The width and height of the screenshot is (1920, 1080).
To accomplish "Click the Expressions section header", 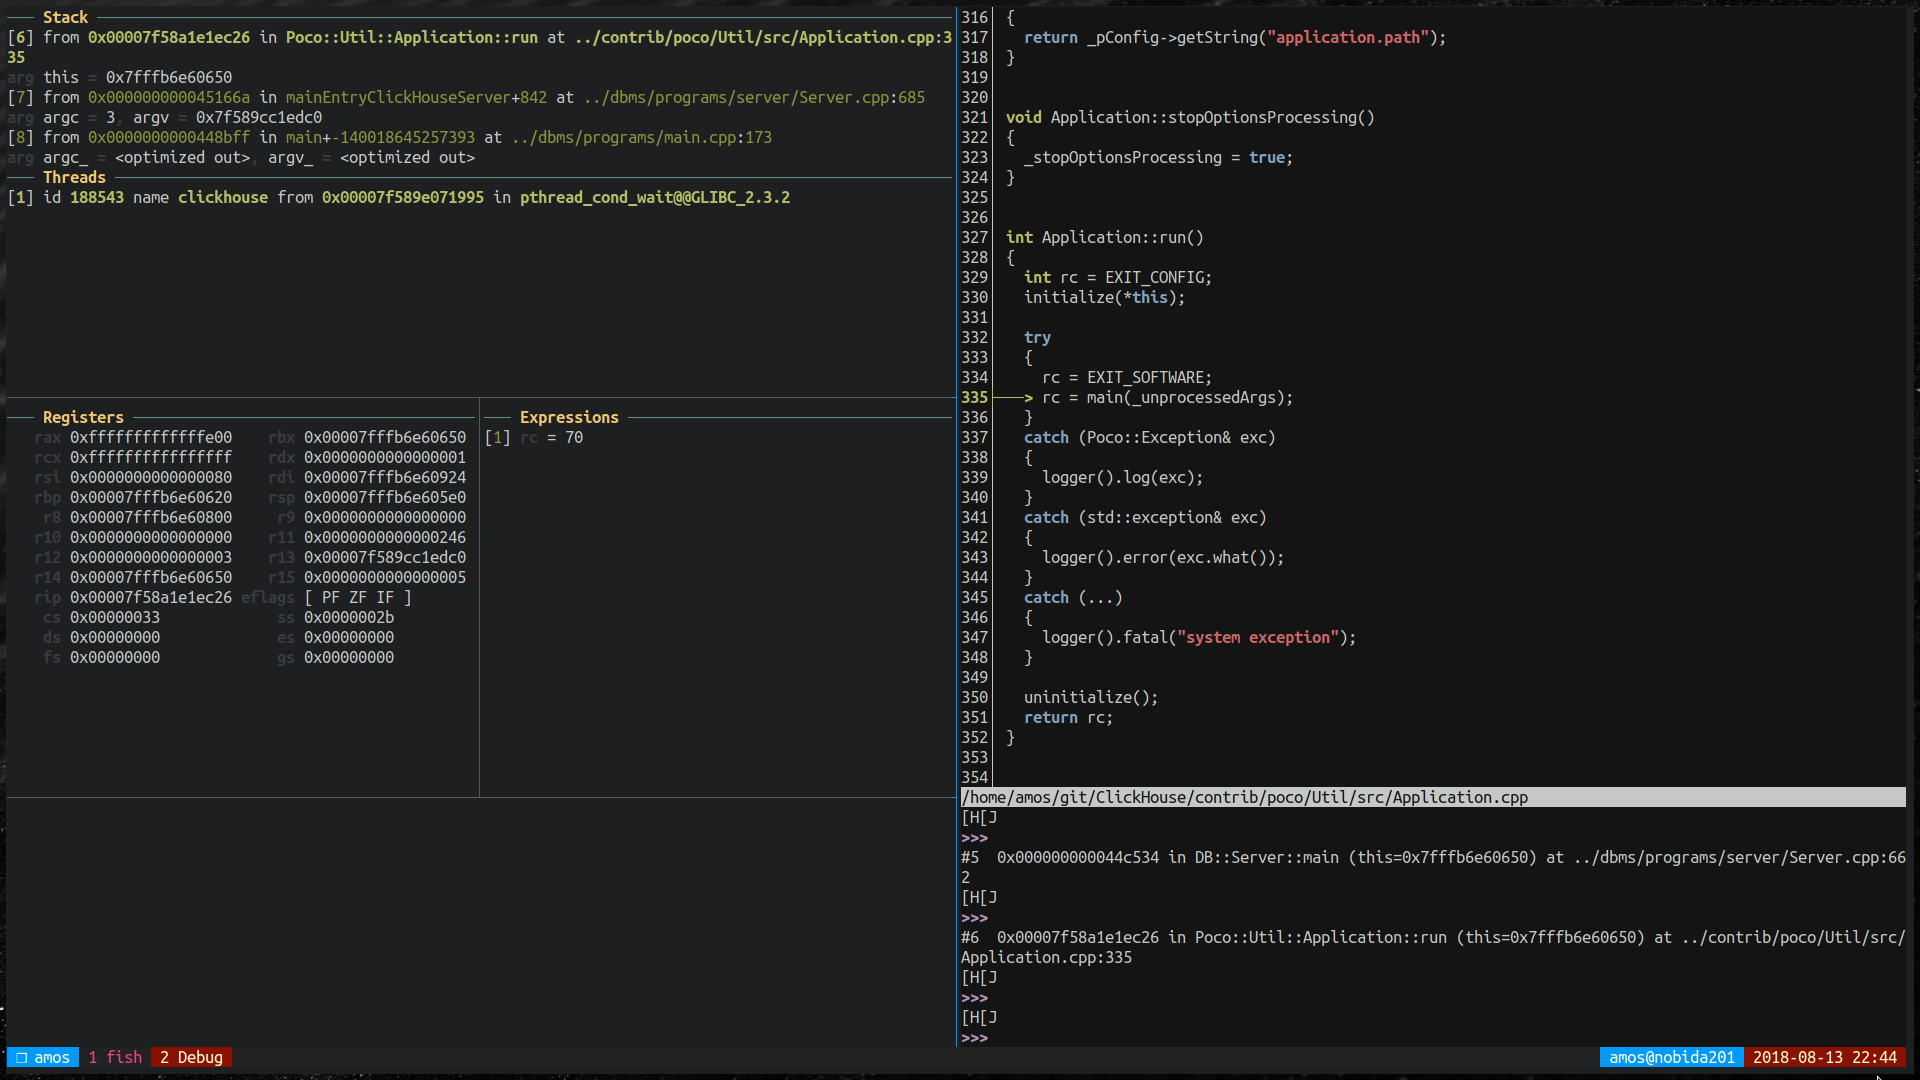I will point(569,417).
